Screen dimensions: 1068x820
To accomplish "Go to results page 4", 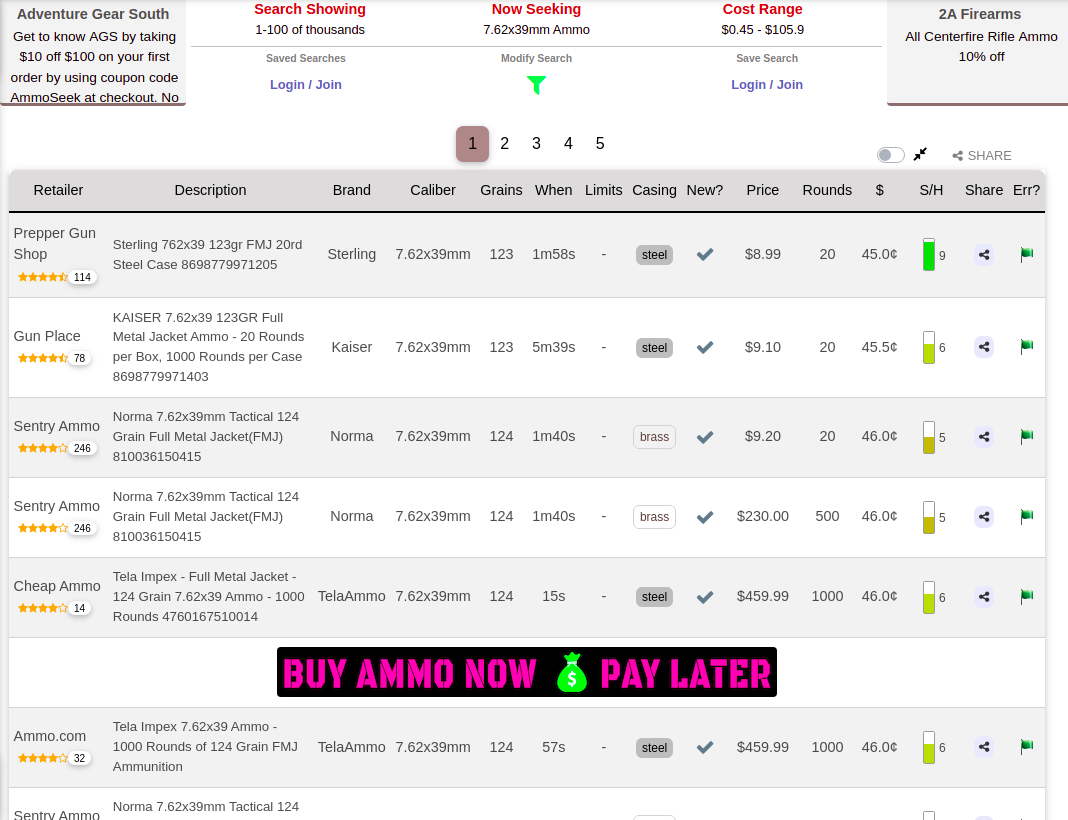I will tap(568, 144).
